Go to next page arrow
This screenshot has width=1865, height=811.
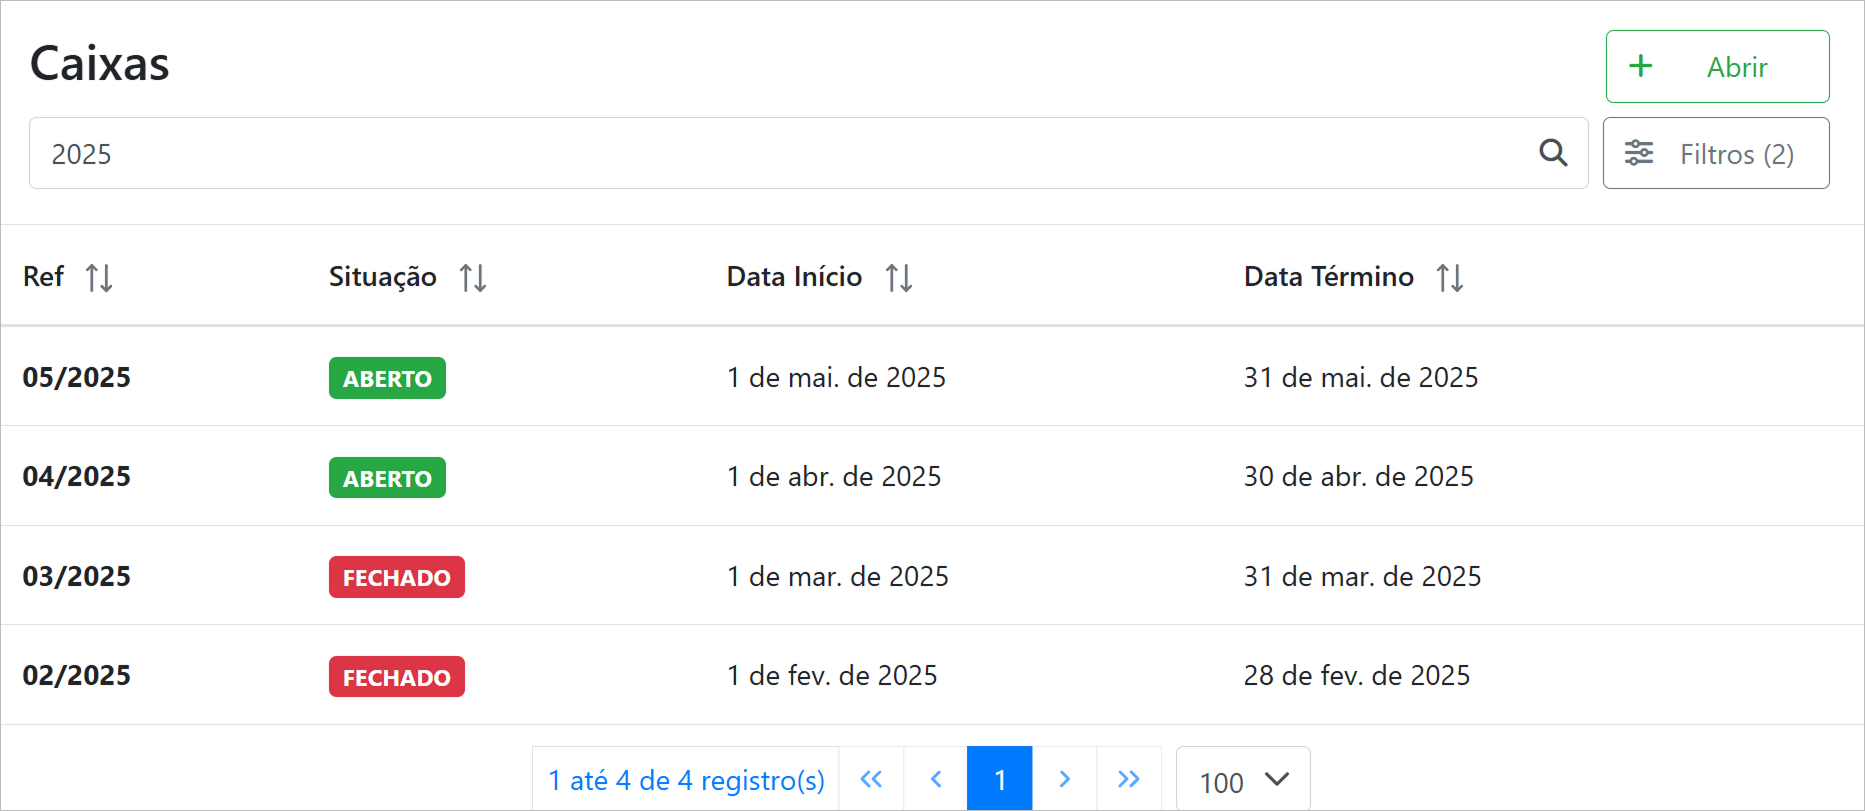[1064, 779]
